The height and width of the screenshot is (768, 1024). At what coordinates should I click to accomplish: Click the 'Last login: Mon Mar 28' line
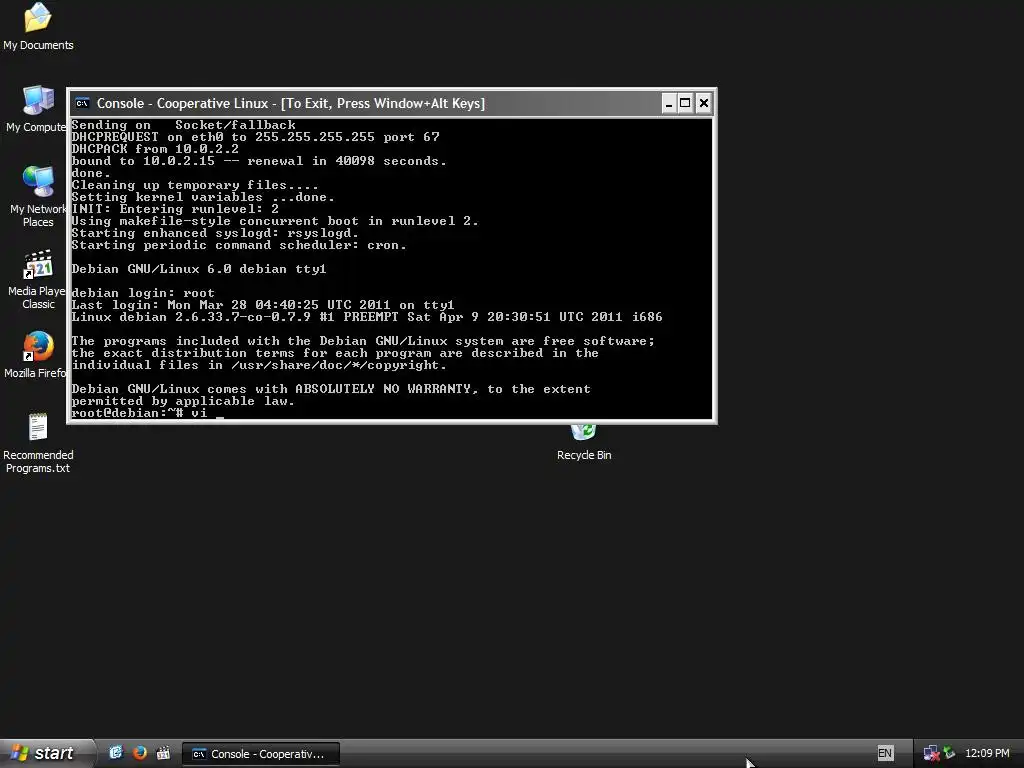pyautogui.click(x=263, y=305)
